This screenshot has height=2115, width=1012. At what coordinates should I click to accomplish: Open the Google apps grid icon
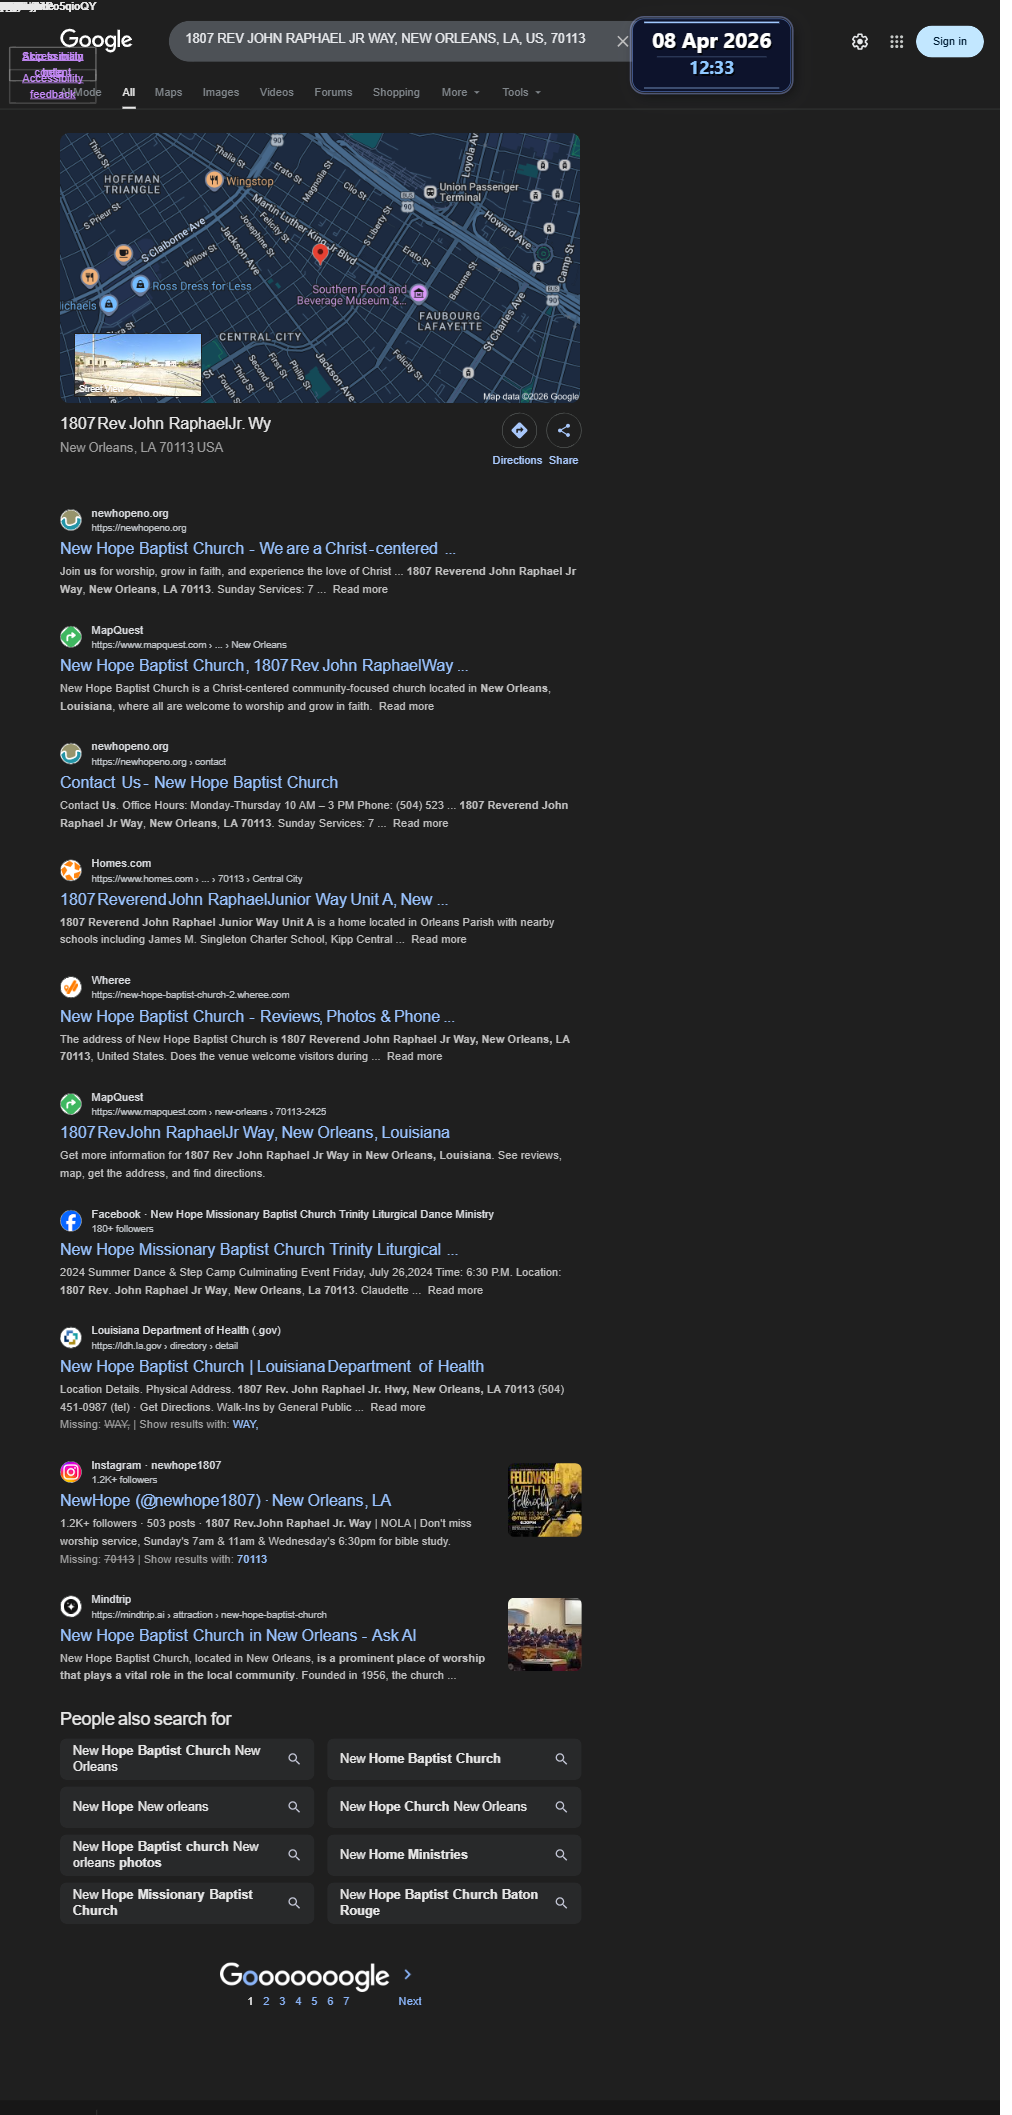[x=897, y=42]
